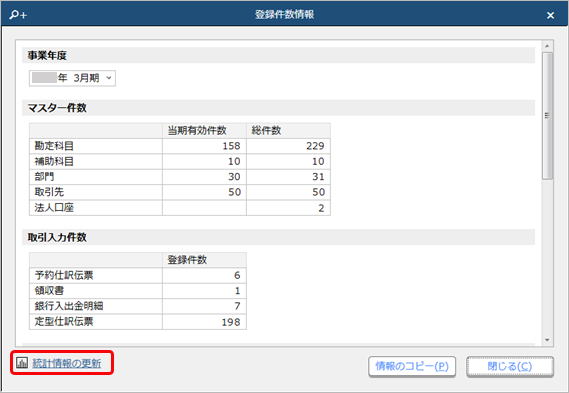Select the 定型仕訳伝票 row label
This screenshot has width=569, height=393.
64,322
